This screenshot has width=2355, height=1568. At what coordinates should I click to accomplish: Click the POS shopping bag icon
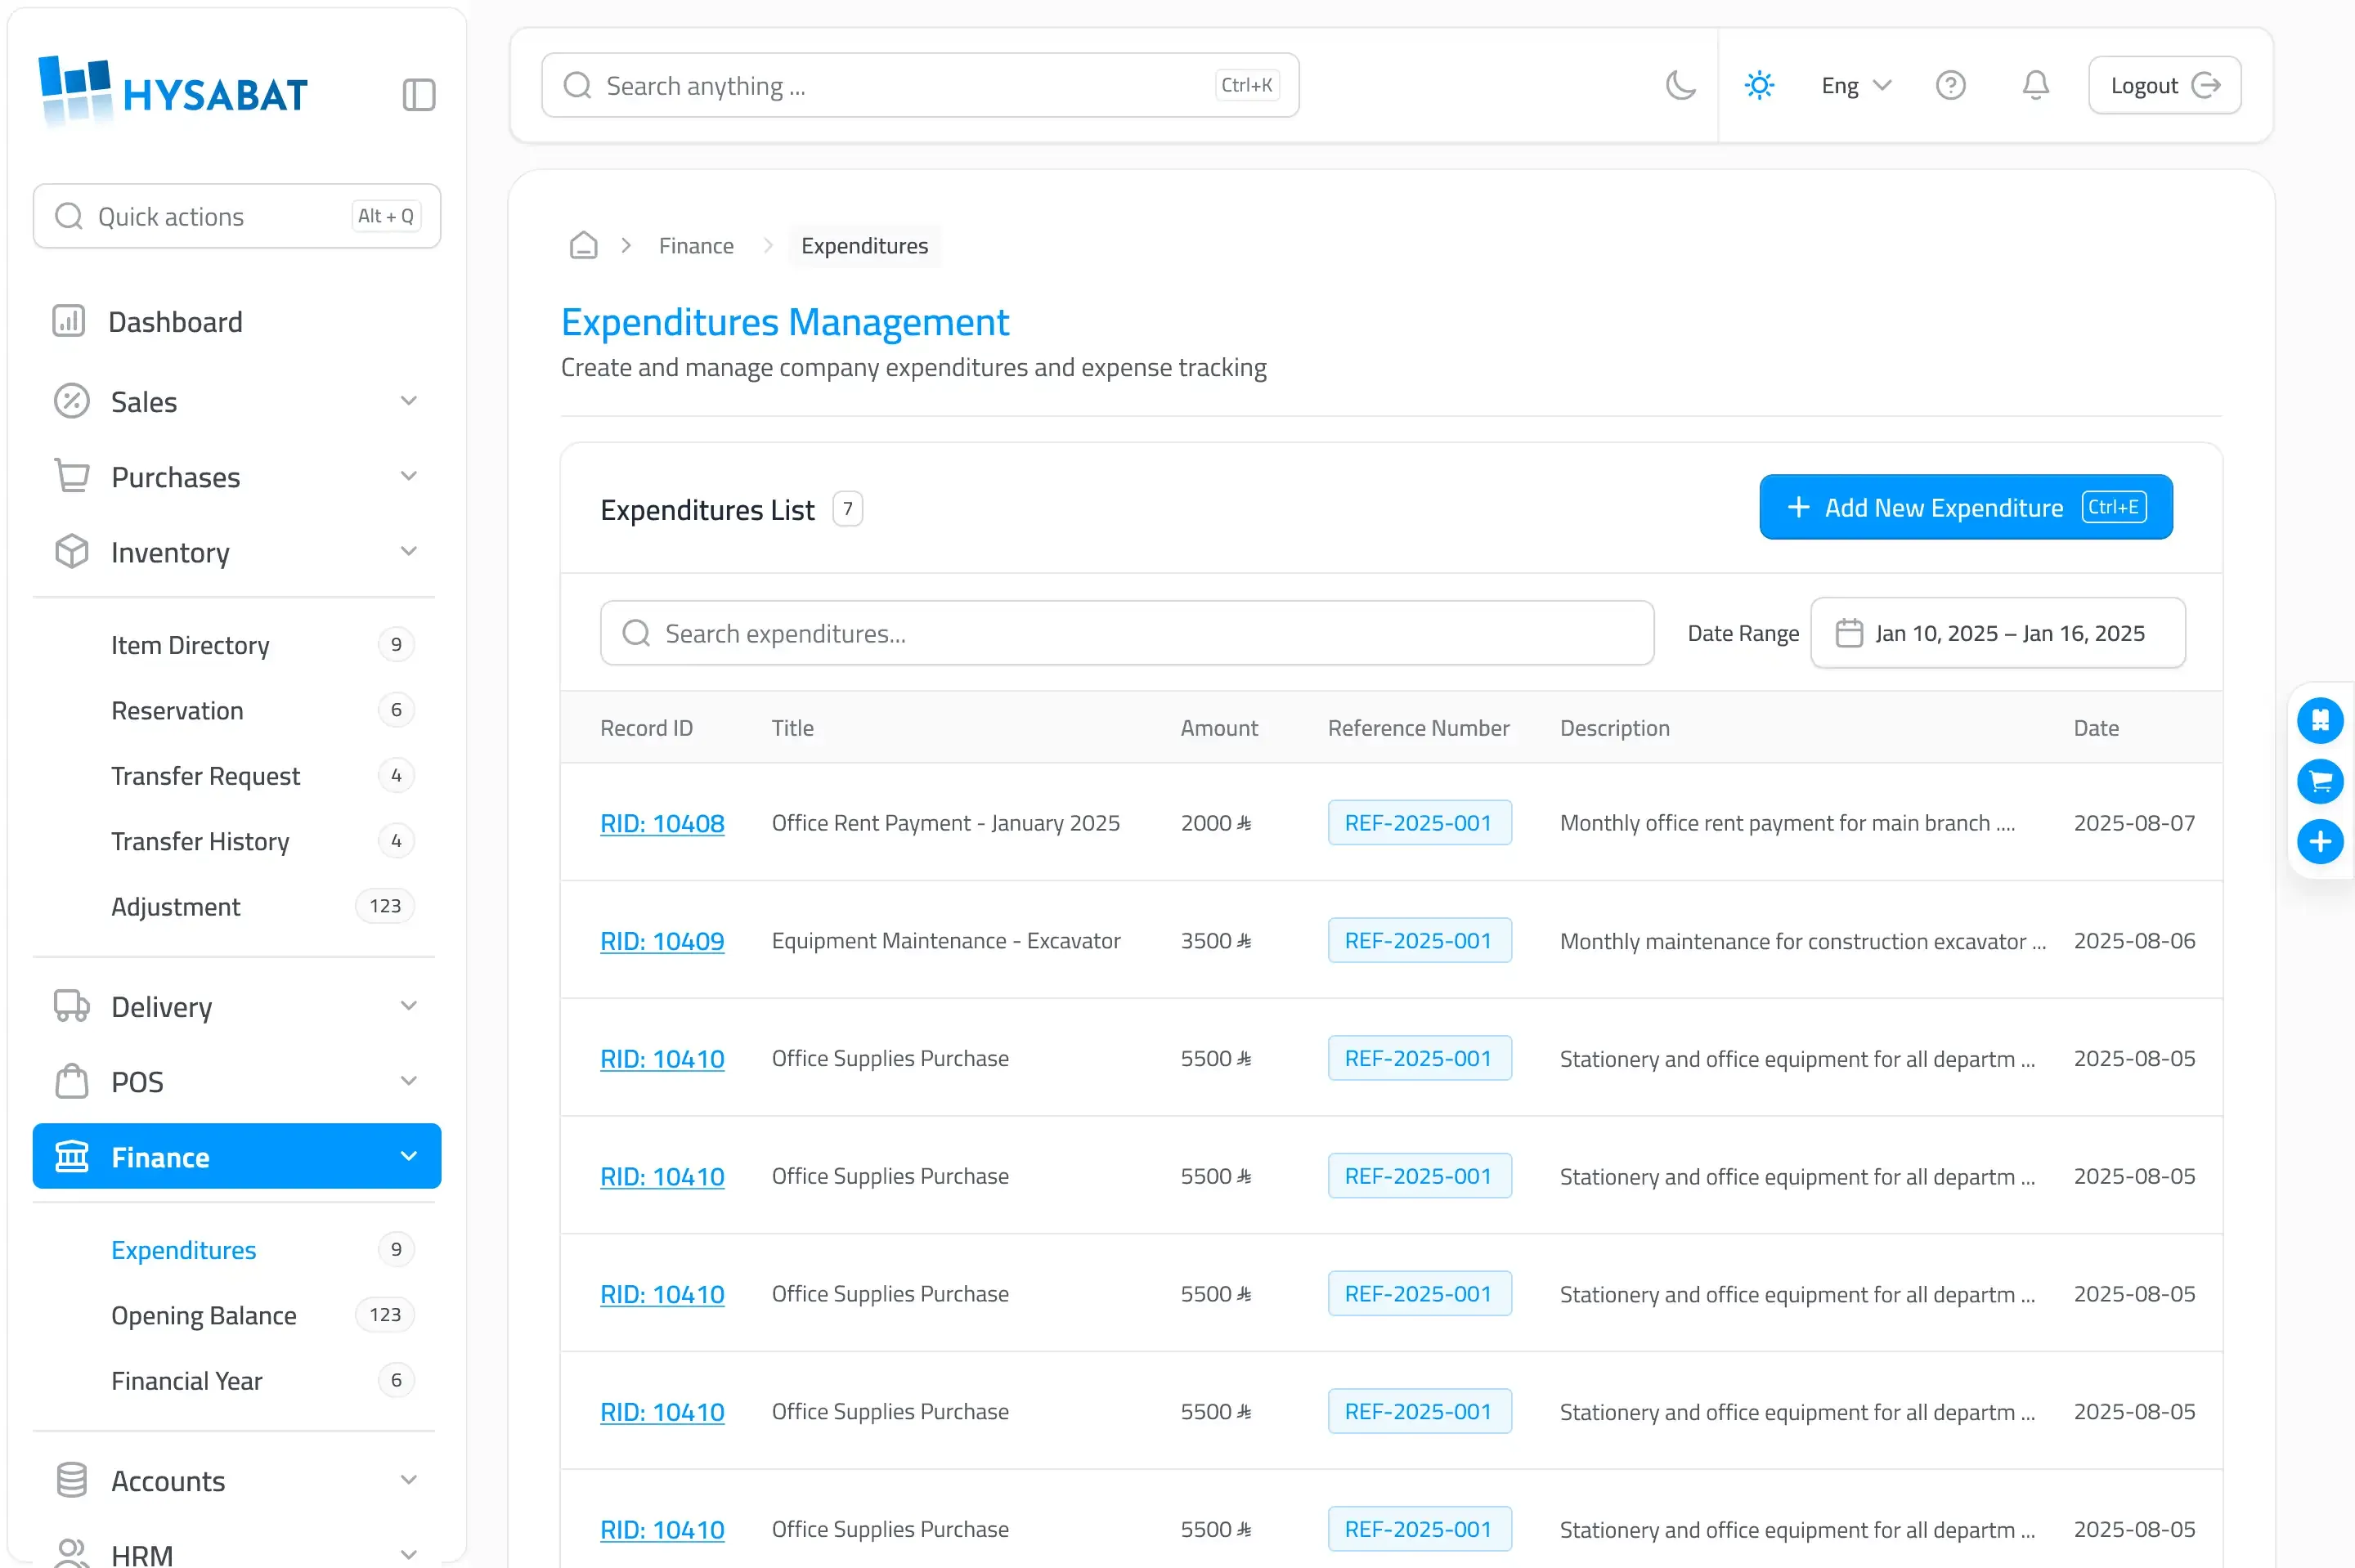point(72,1081)
